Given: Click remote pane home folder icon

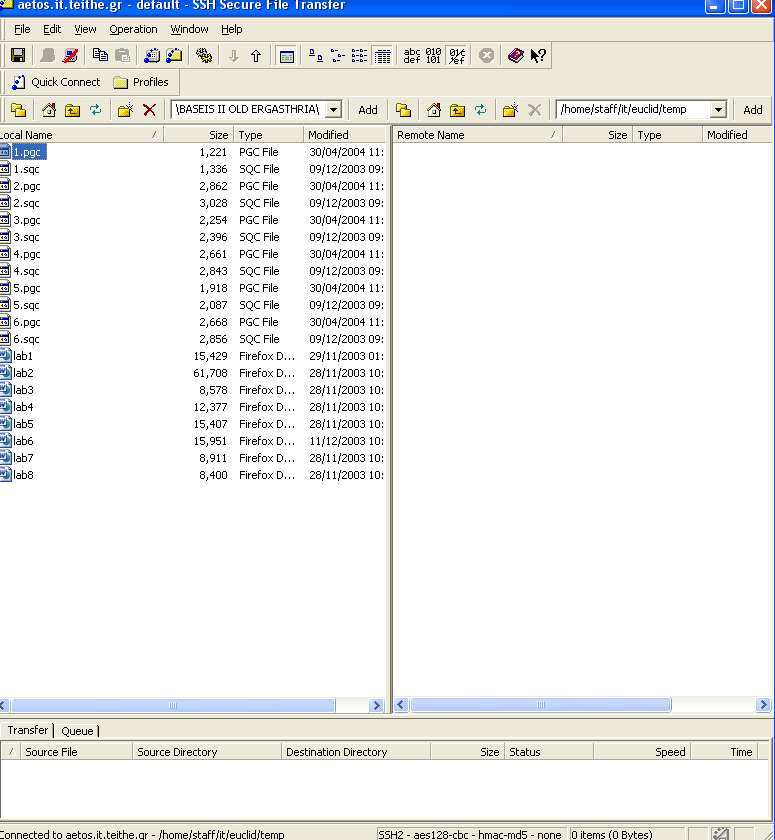Looking at the screenshot, I should pyautogui.click(x=434, y=110).
